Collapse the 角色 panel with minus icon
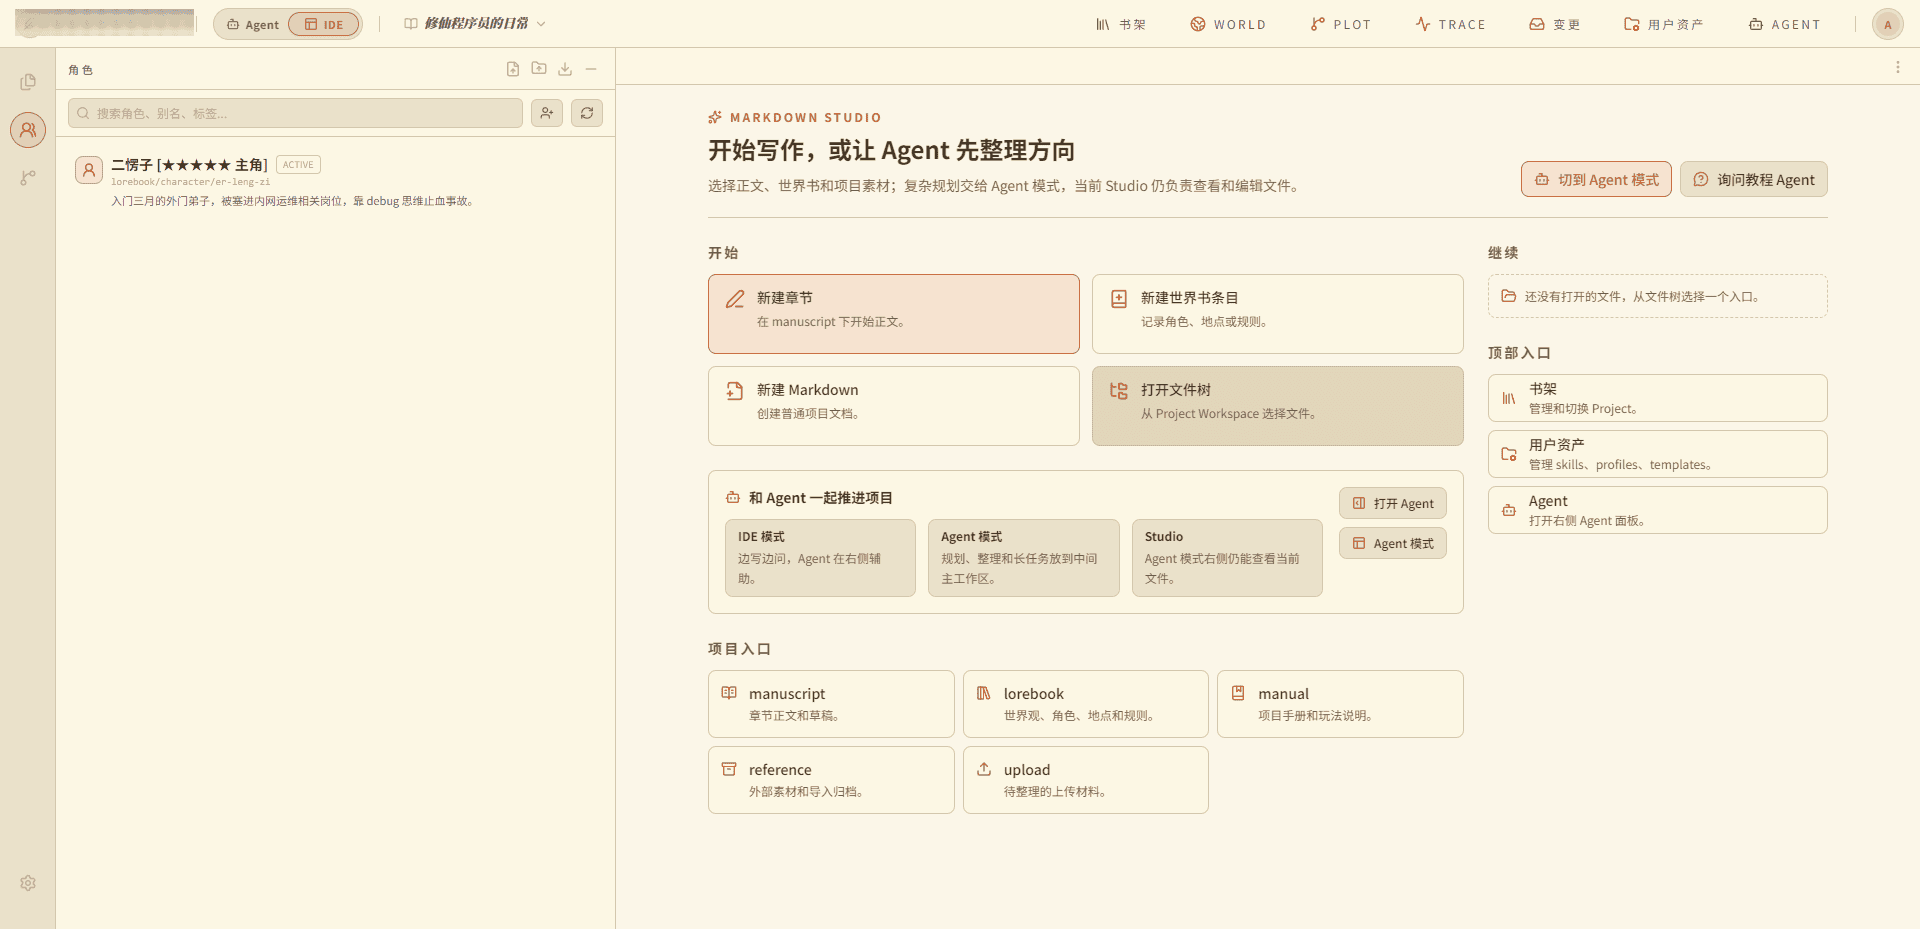The width and height of the screenshot is (1920, 929). [x=591, y=69]
